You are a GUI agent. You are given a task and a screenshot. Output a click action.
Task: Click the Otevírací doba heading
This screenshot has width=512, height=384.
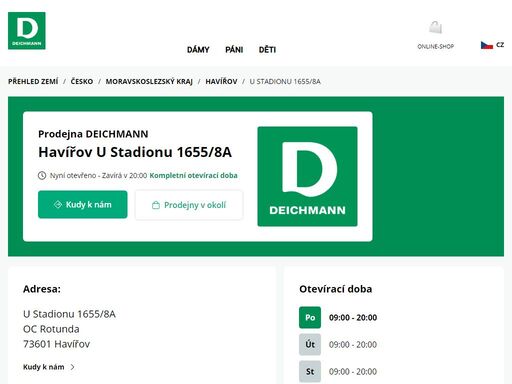tap(336, 289)
